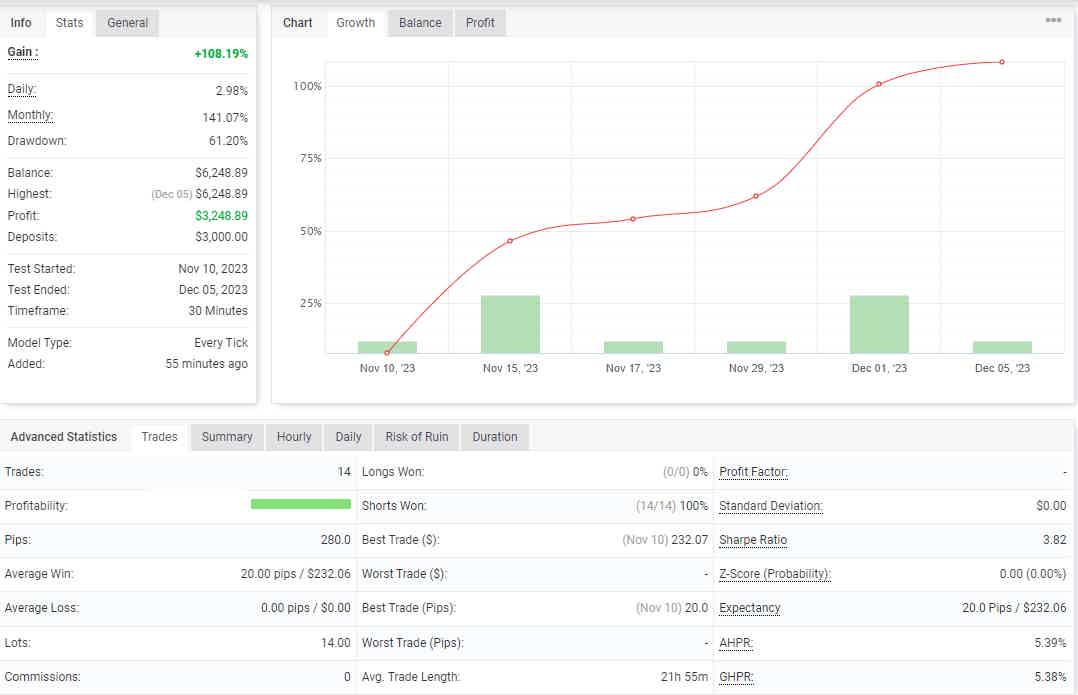Image resolution: width=1078 pixels, height=695 pixels.
Task: Open the General tab
Action: [126, 22]
